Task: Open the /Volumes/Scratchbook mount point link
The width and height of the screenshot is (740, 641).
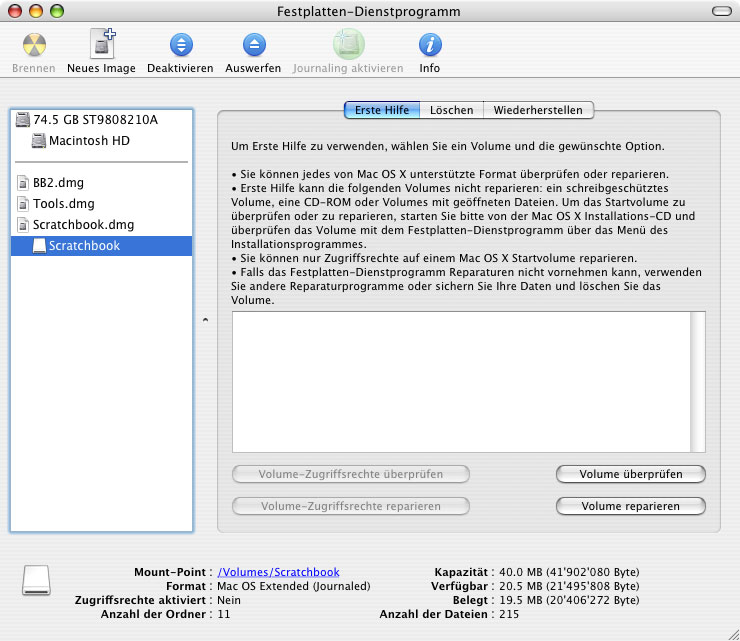Action: pos(278,572)
